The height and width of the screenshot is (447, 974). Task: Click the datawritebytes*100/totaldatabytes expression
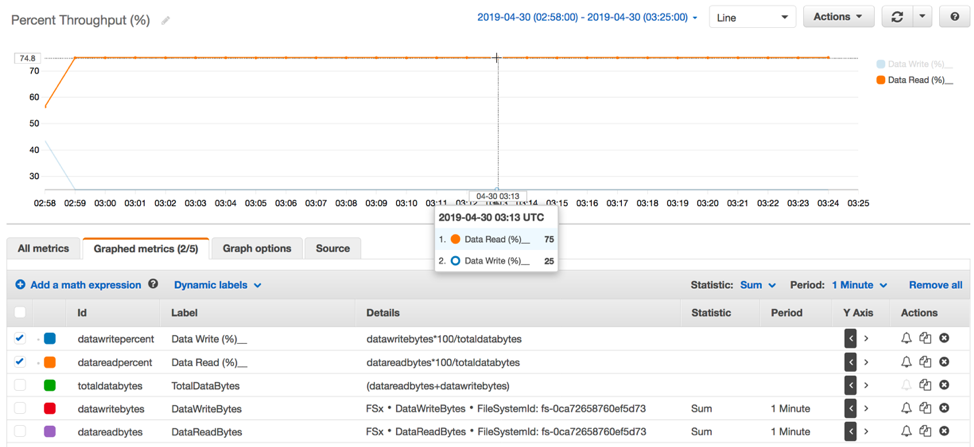click(443, 339)
